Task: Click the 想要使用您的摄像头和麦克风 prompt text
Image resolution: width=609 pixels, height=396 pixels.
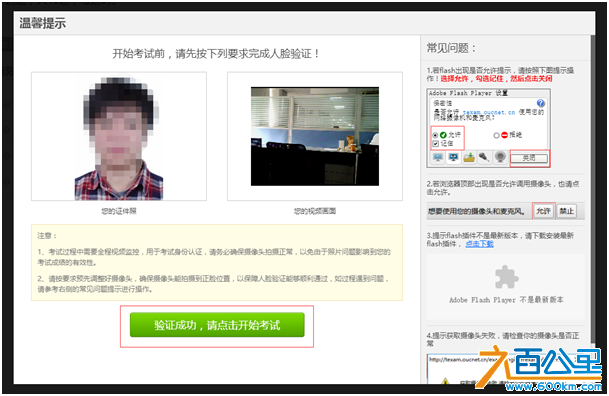Action: click(x=477, y=212)
